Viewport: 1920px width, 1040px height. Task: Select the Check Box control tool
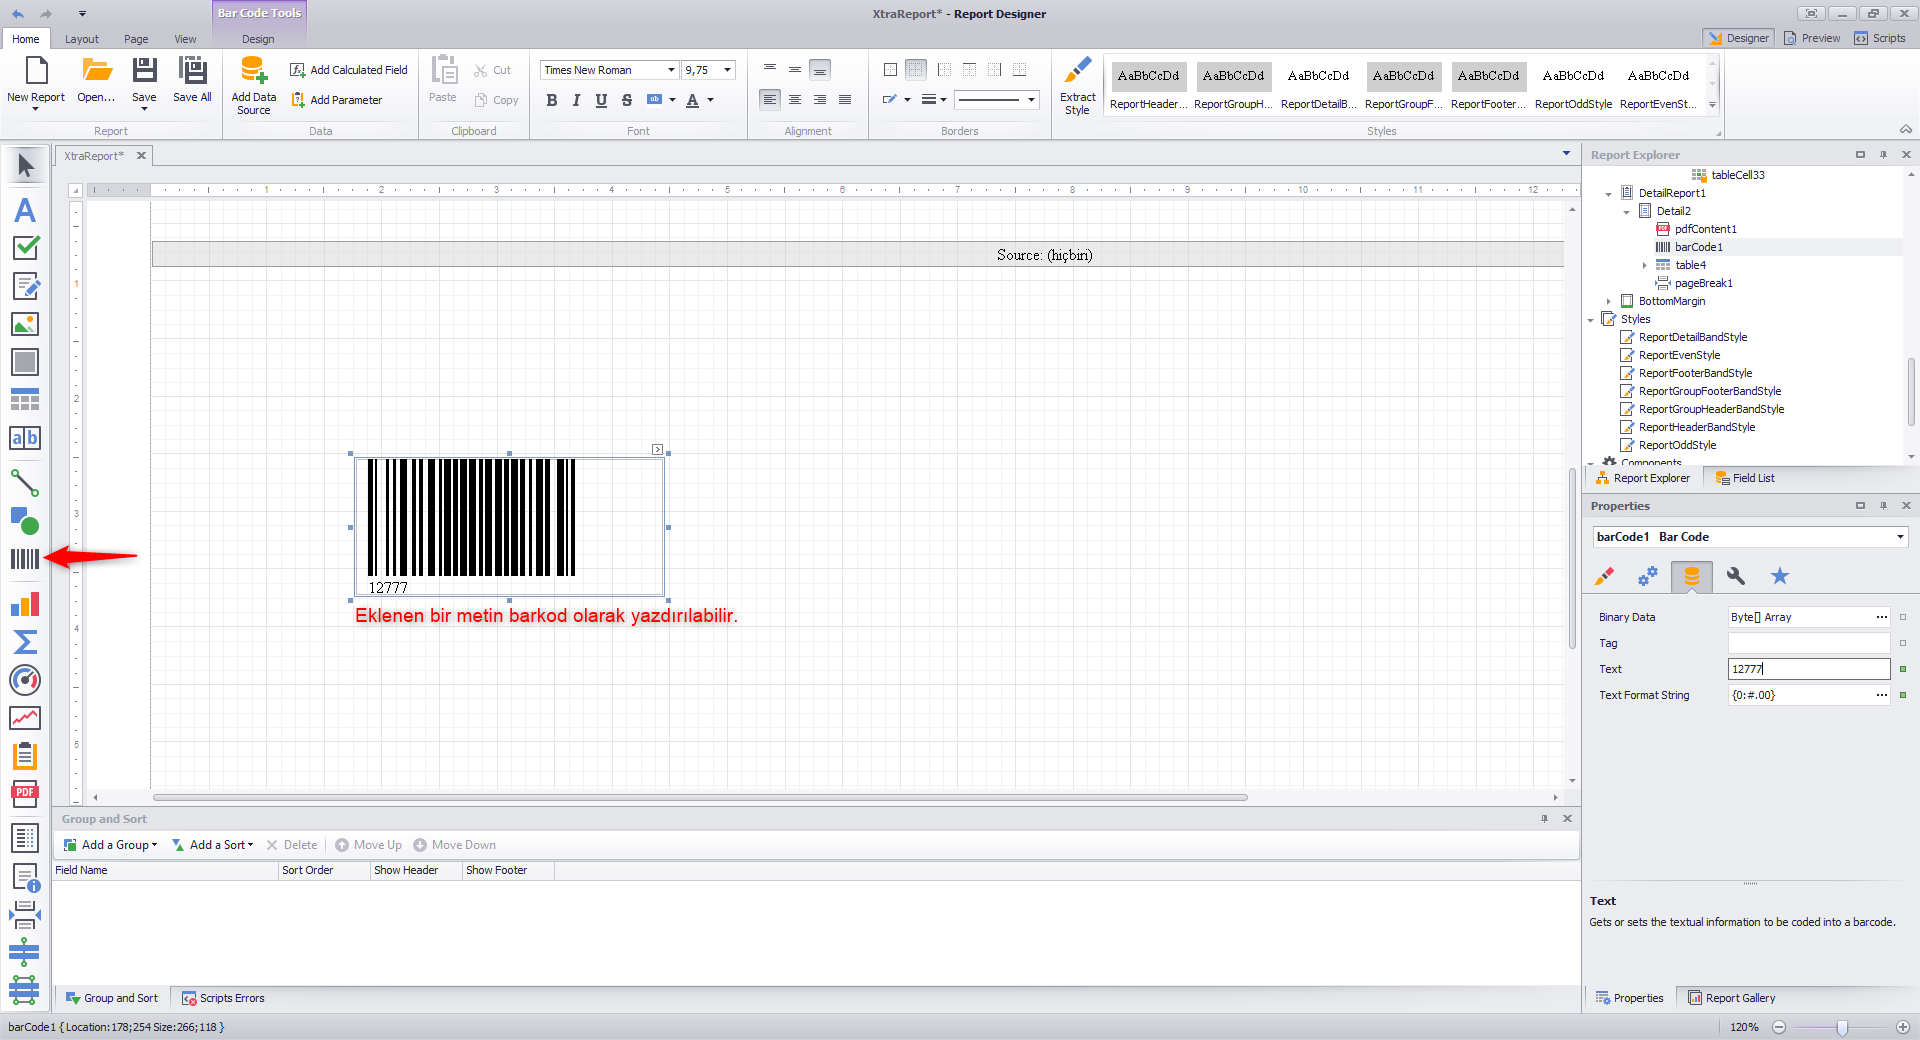point(25,248)
